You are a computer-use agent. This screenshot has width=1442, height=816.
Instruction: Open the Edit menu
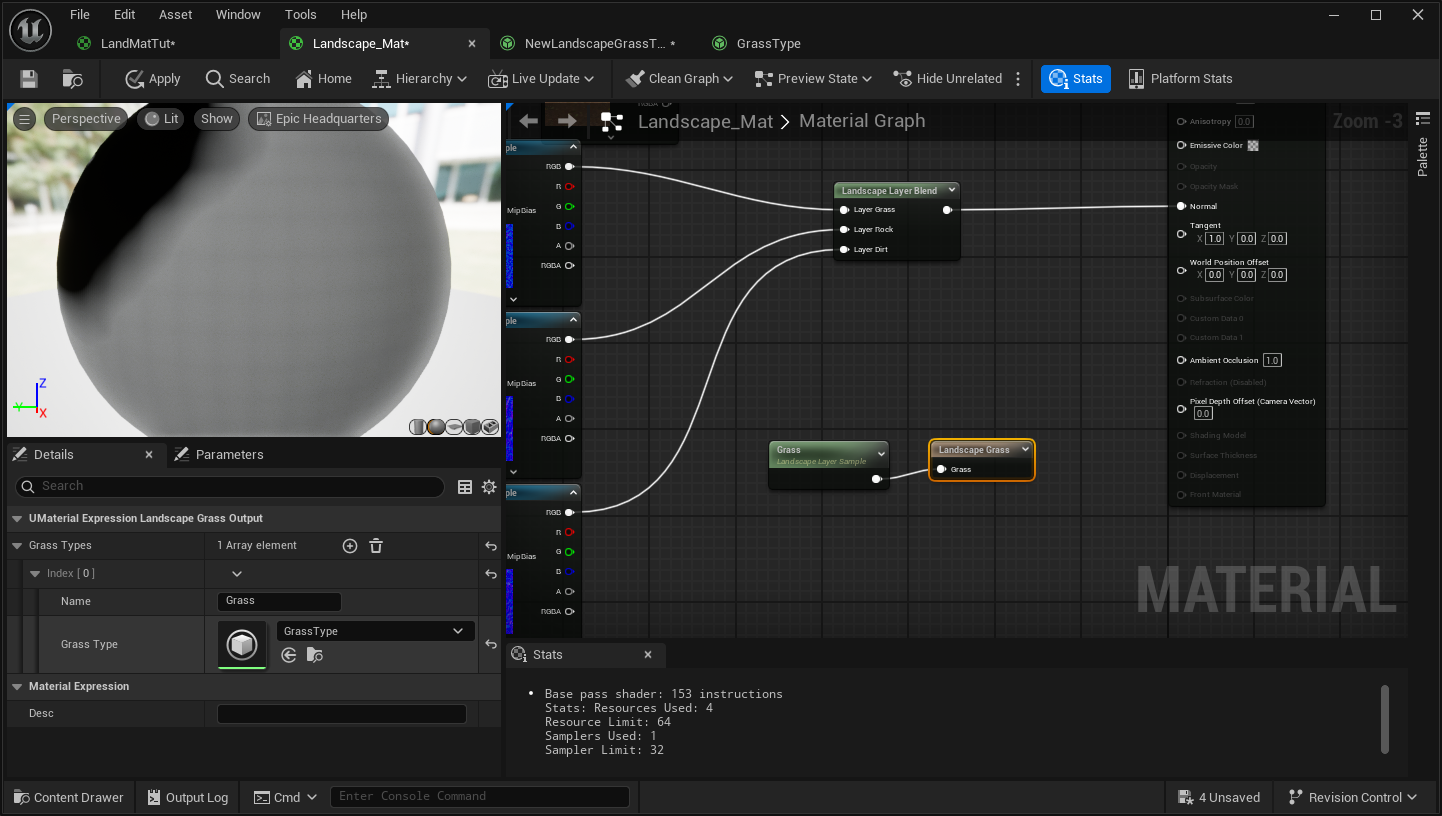pos(124,15)
